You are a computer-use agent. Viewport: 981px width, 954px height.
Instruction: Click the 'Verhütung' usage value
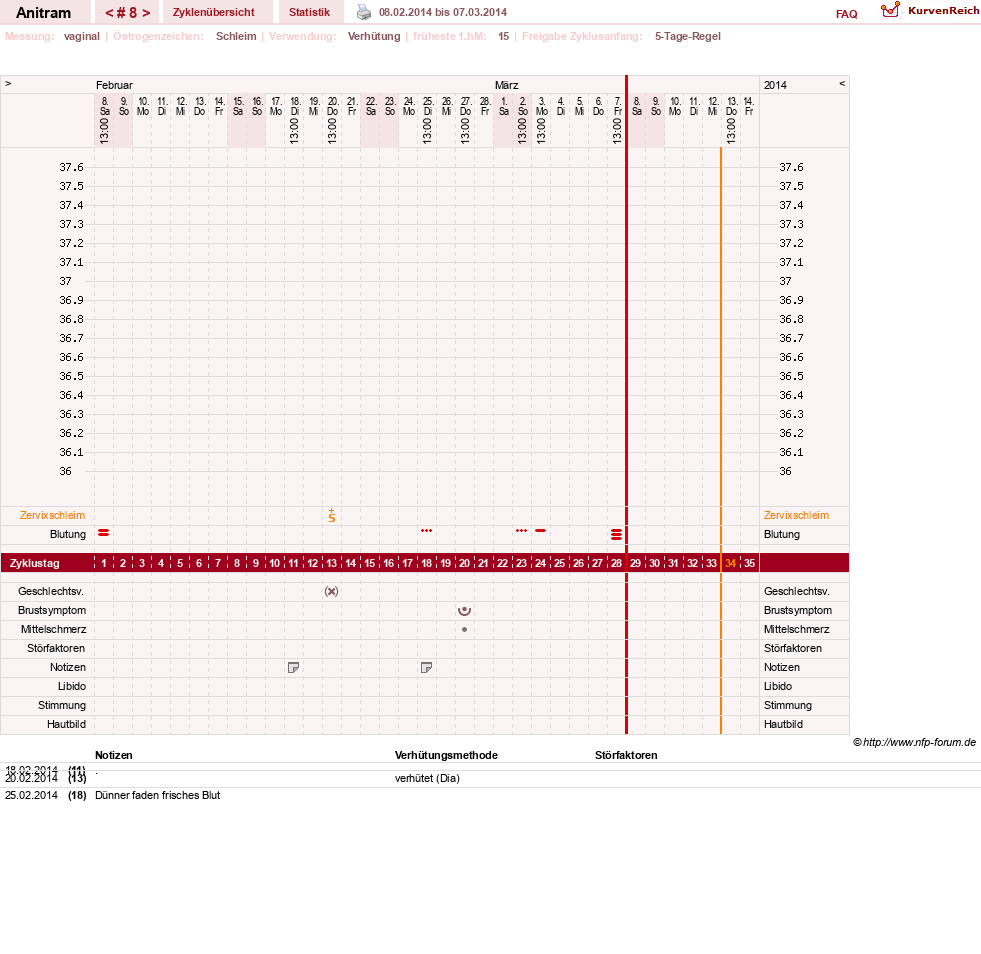pos(374,36)
